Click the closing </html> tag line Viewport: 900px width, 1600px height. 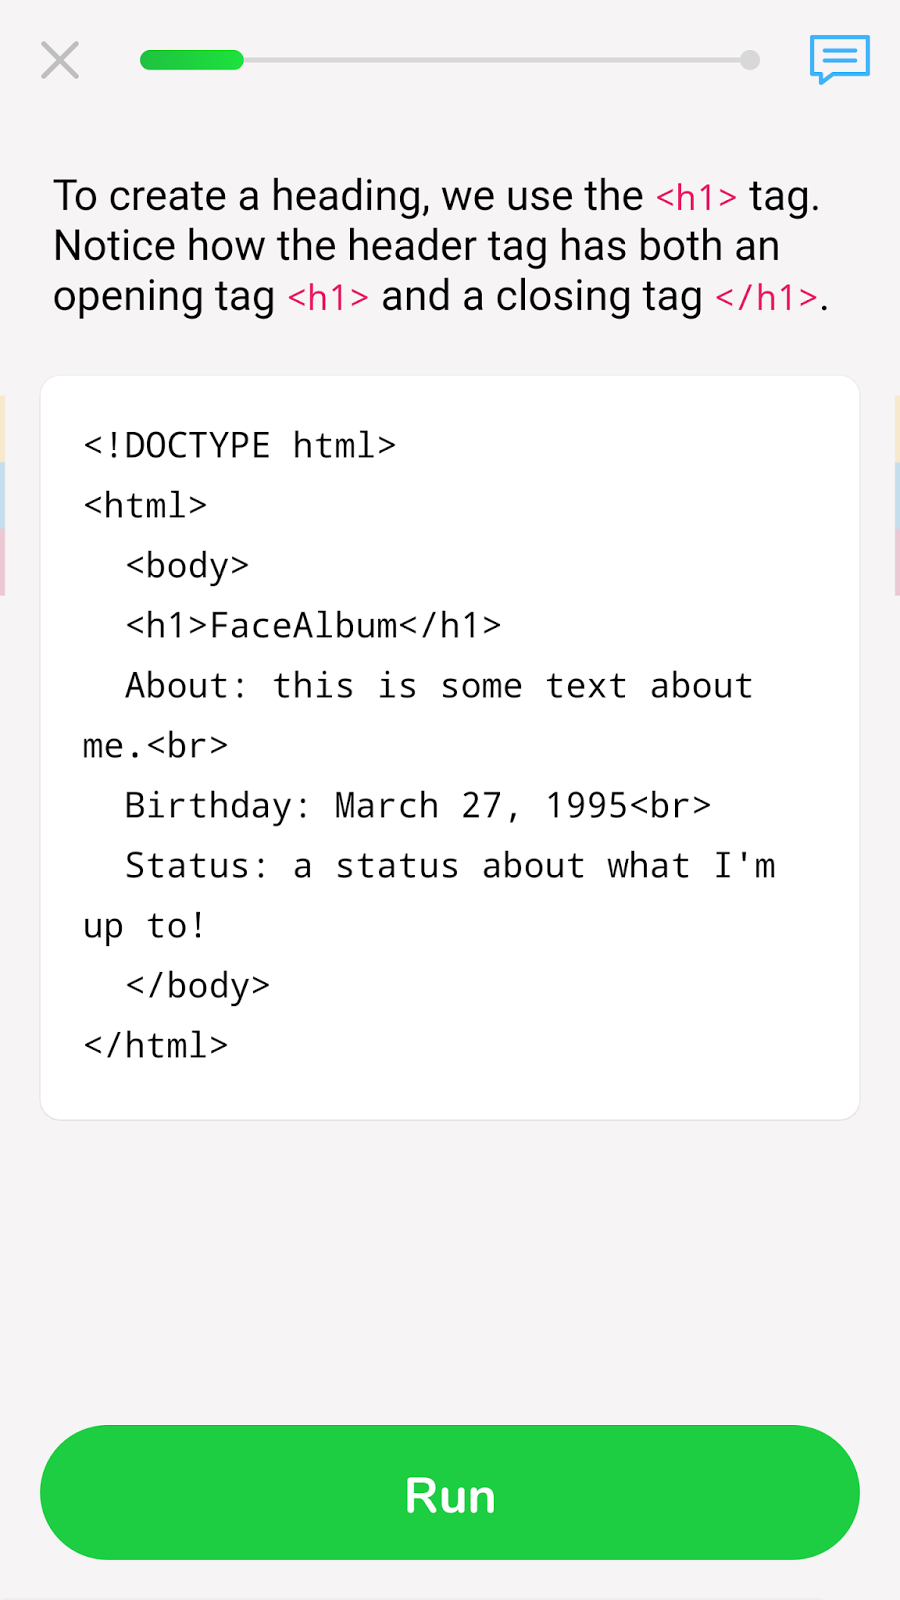pyautogui.click(x=156, y=1046)
